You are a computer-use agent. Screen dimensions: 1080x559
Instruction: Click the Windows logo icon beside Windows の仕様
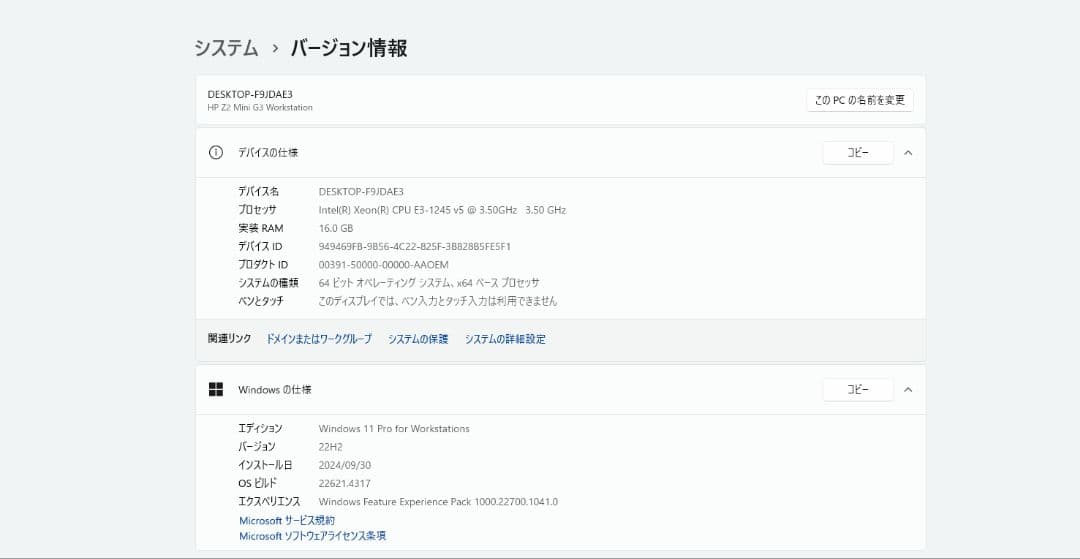(x=216, y=390)
